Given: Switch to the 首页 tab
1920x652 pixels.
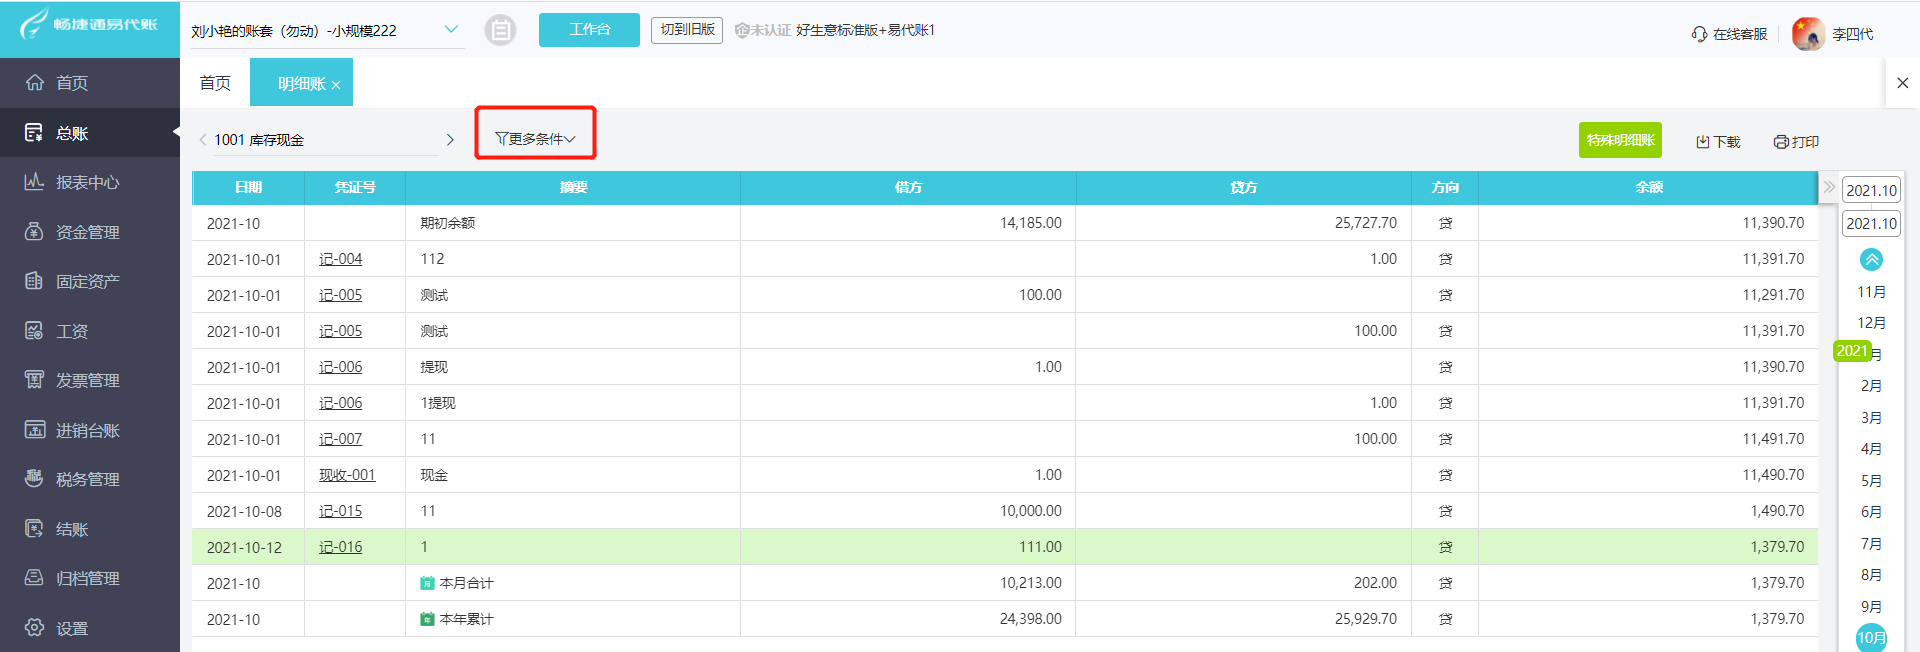Looking at the screenshot, I should tap(215, 83).
